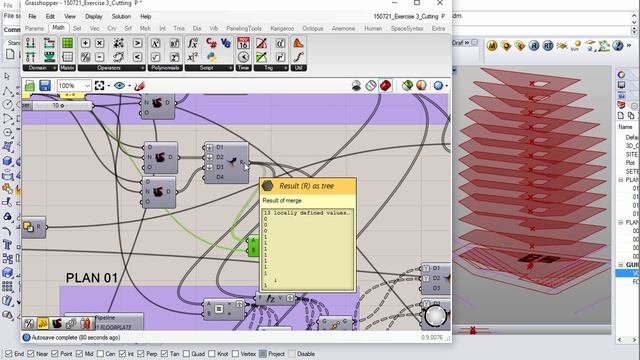Viewport: 640px width, 360px height.
Task: Open the Grasshopper File menu
Action: [x=32, y=16]
